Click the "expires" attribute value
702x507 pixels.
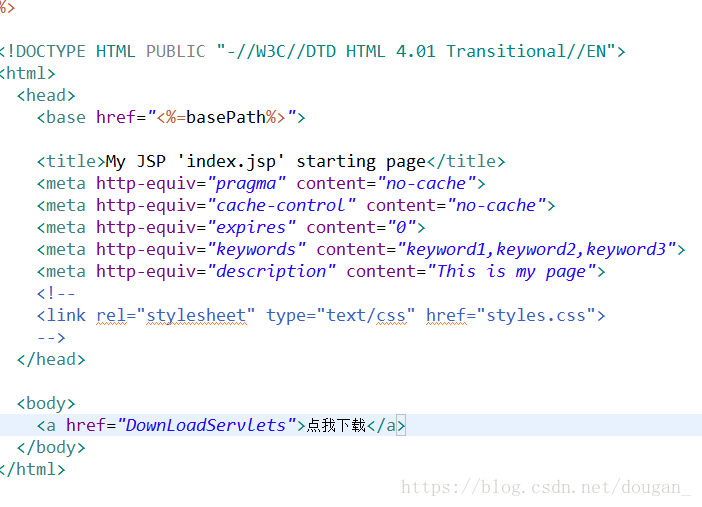(x=251, y=228)
